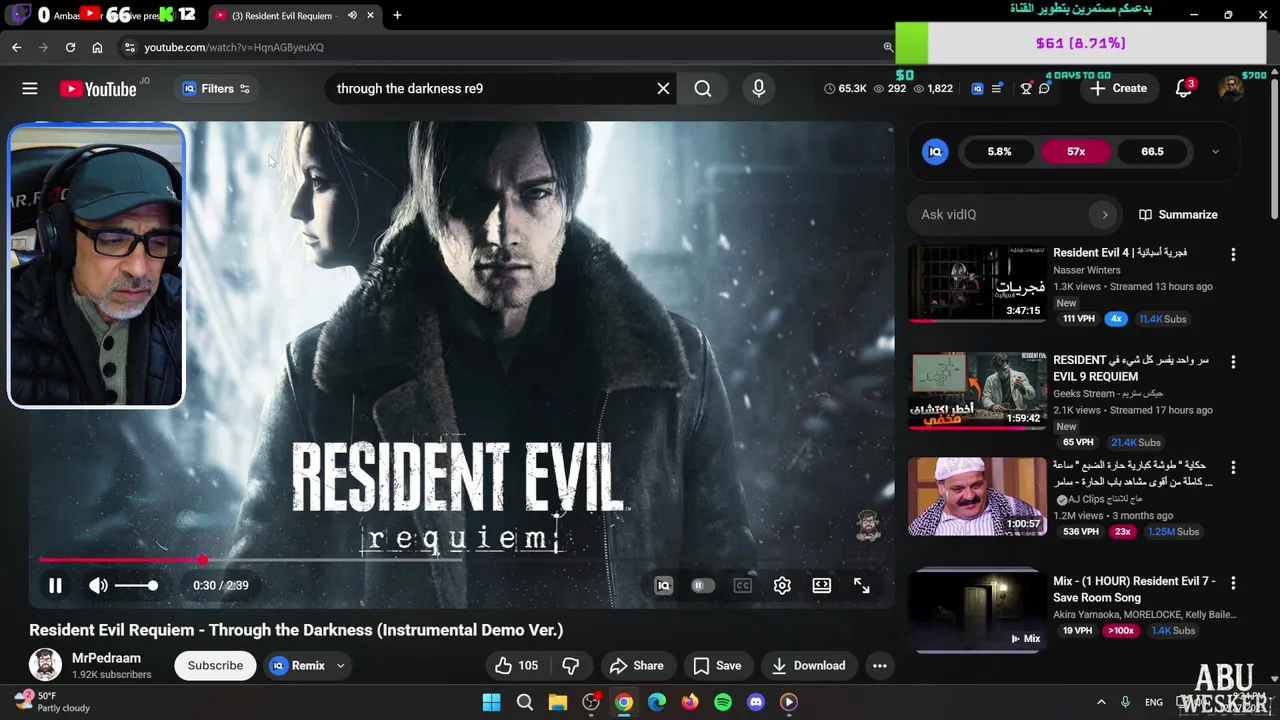Go to the YouTube home logo
This screenshot has height=720, width=1280.
coord(98,89)
